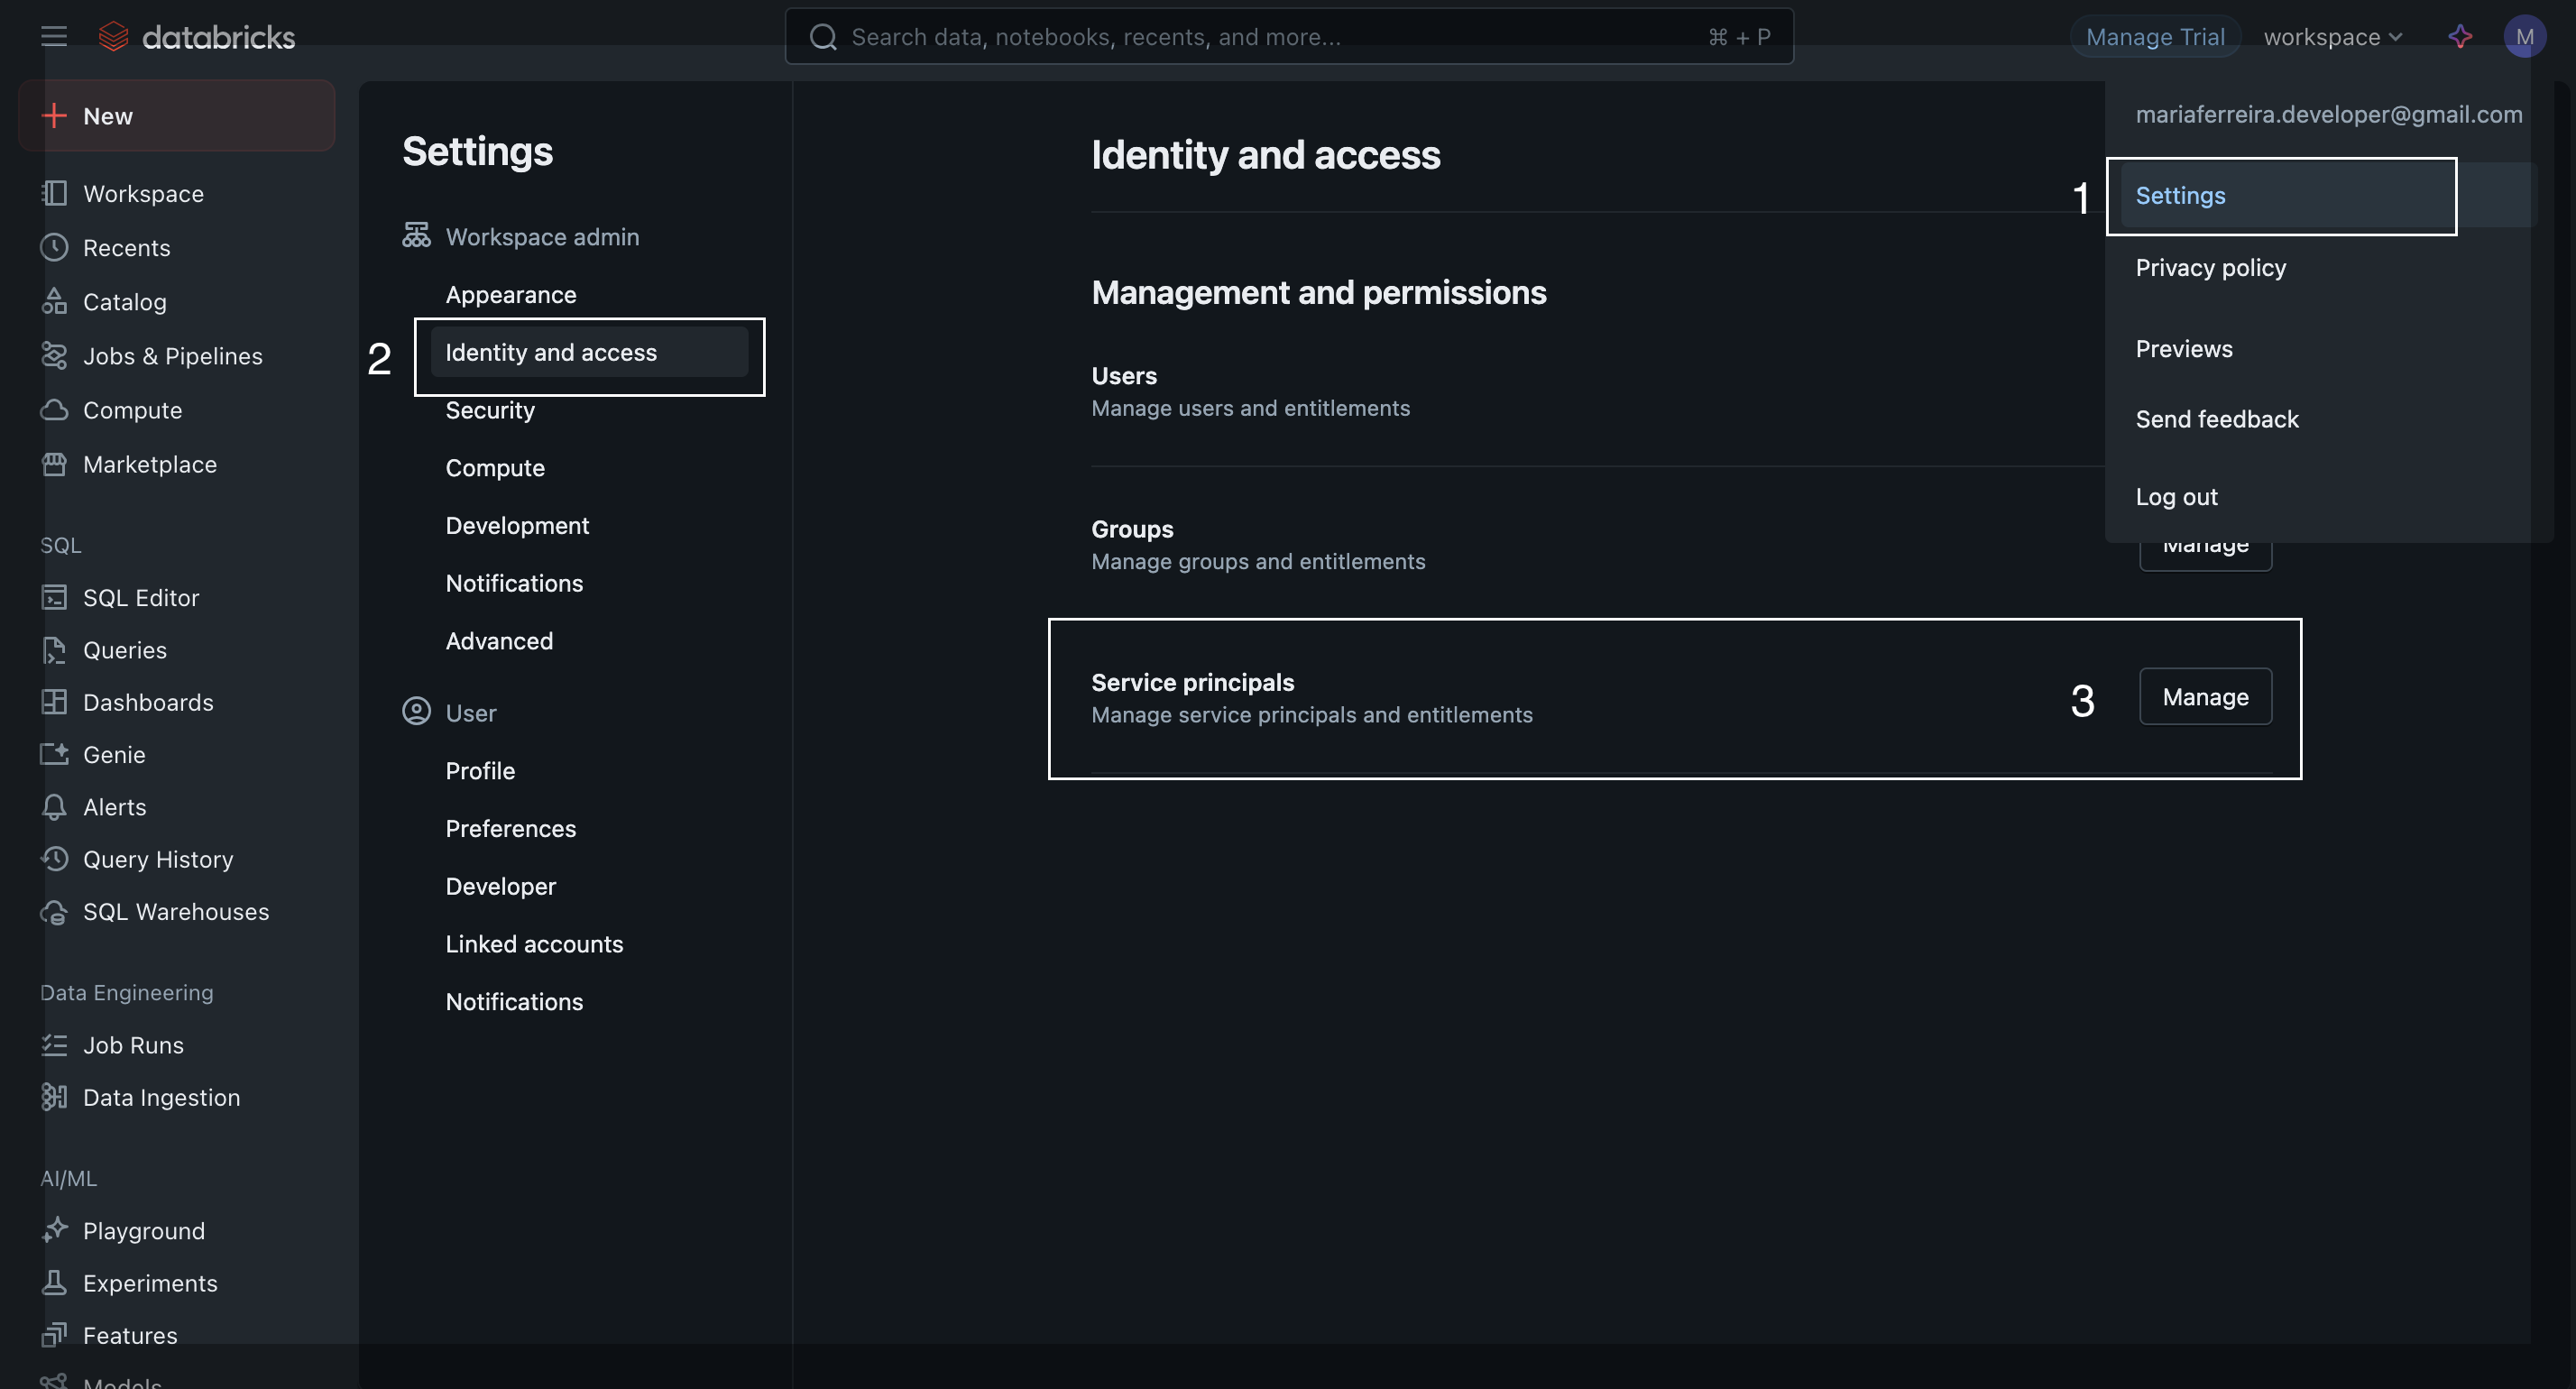Open the Advanced settings page
The width and height of the screenshot is (2576, 1389).
499,641
